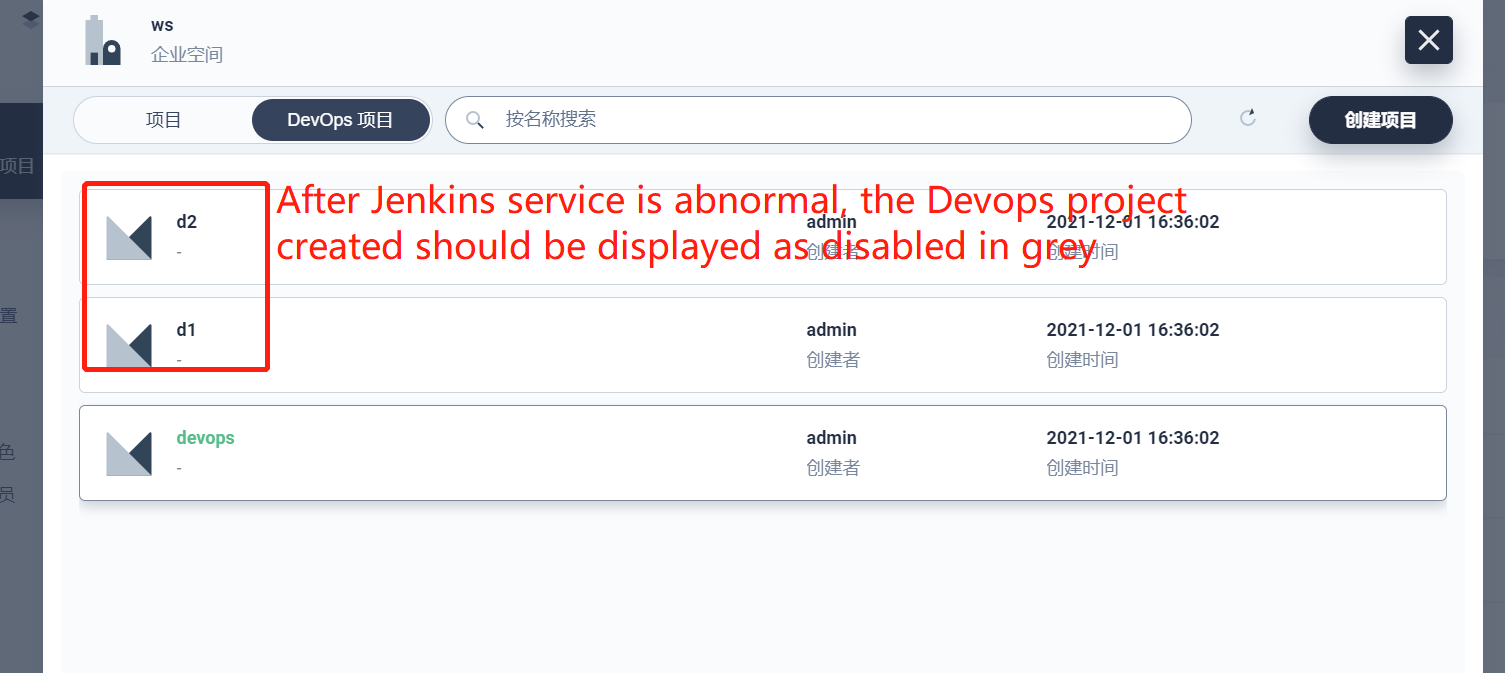Open the devops project link
Screen dimensions: 1505x673
(x=205, y=437)
